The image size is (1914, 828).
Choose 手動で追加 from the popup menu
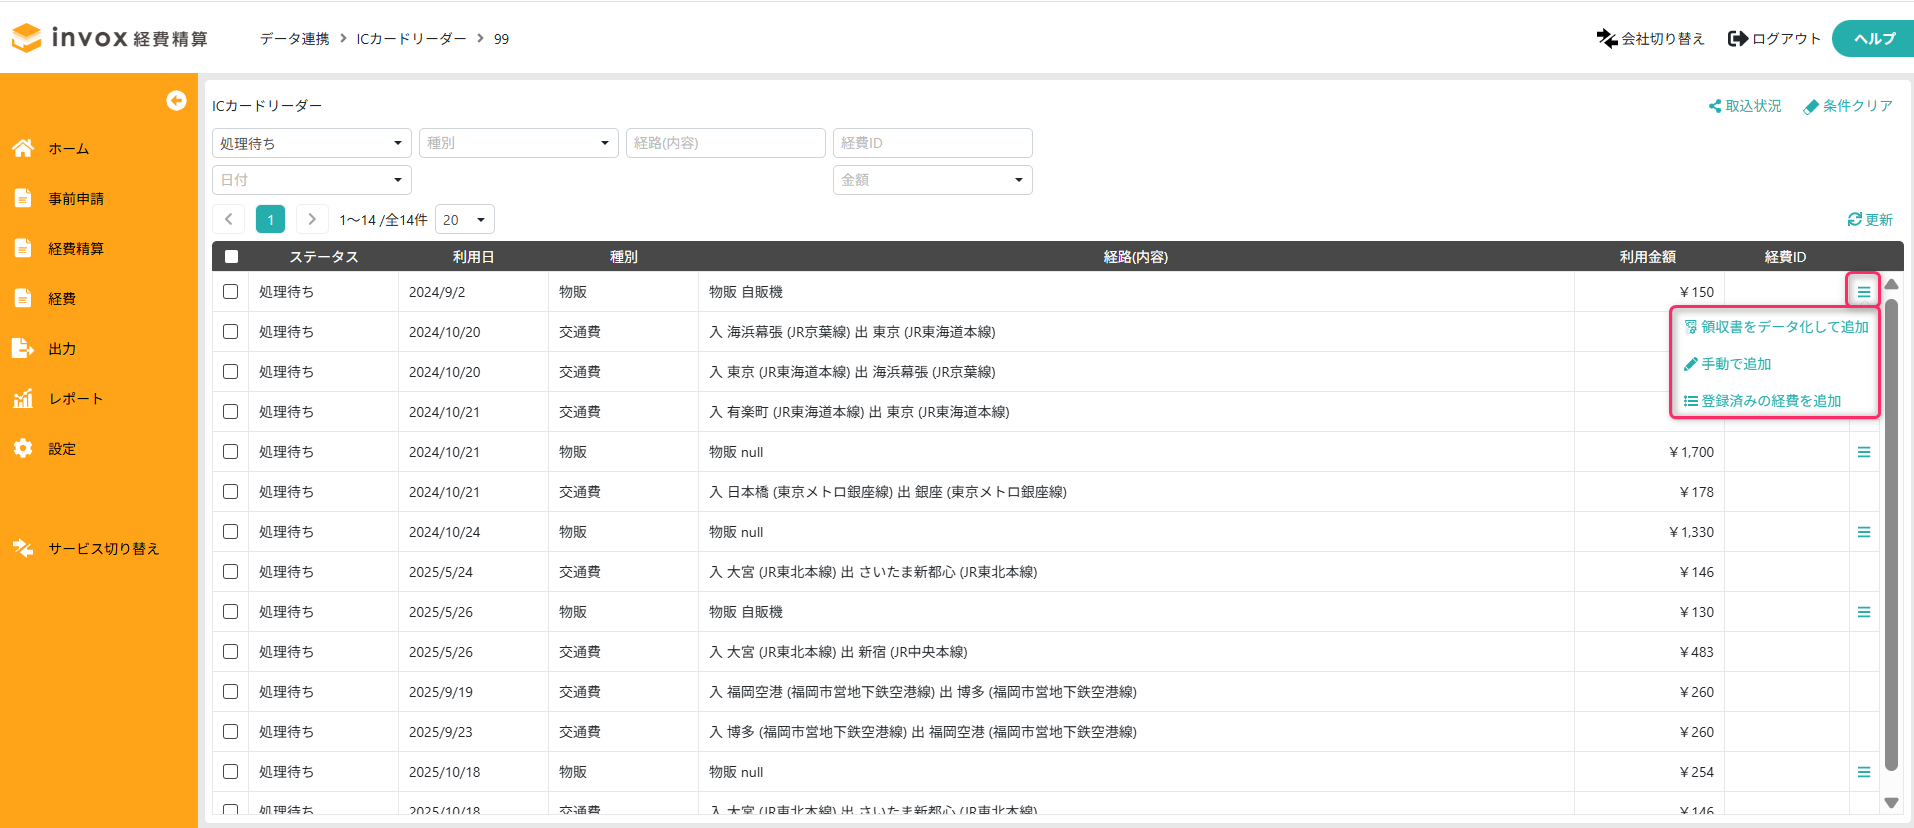click(1735, 364)
